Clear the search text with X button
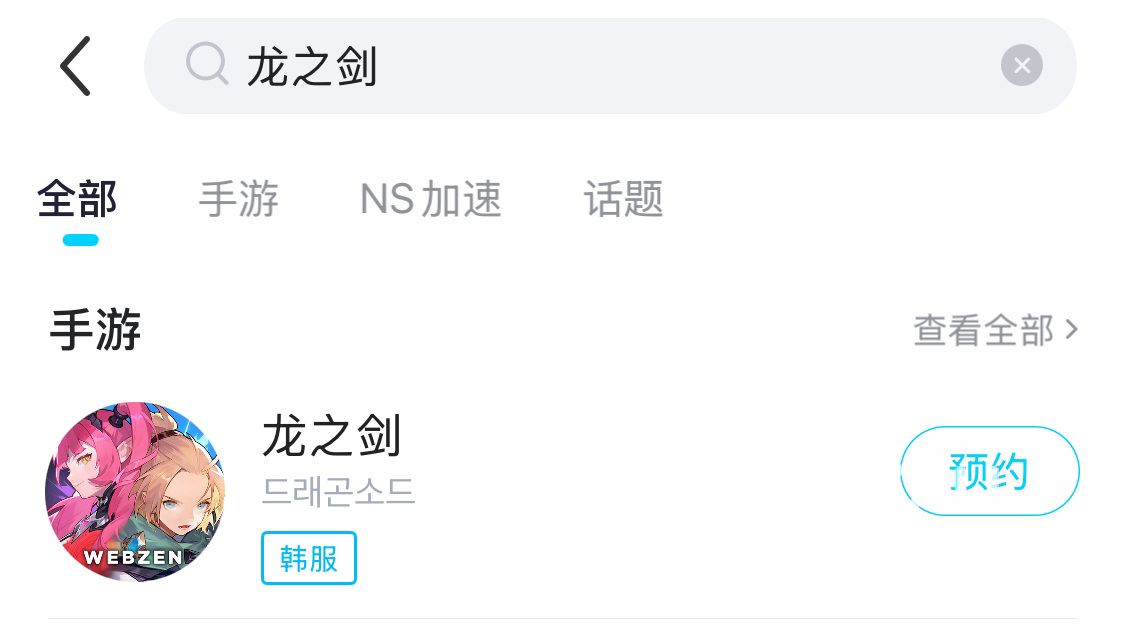This screenshot has width=1125, height=636. click(x=1022, y=65)
